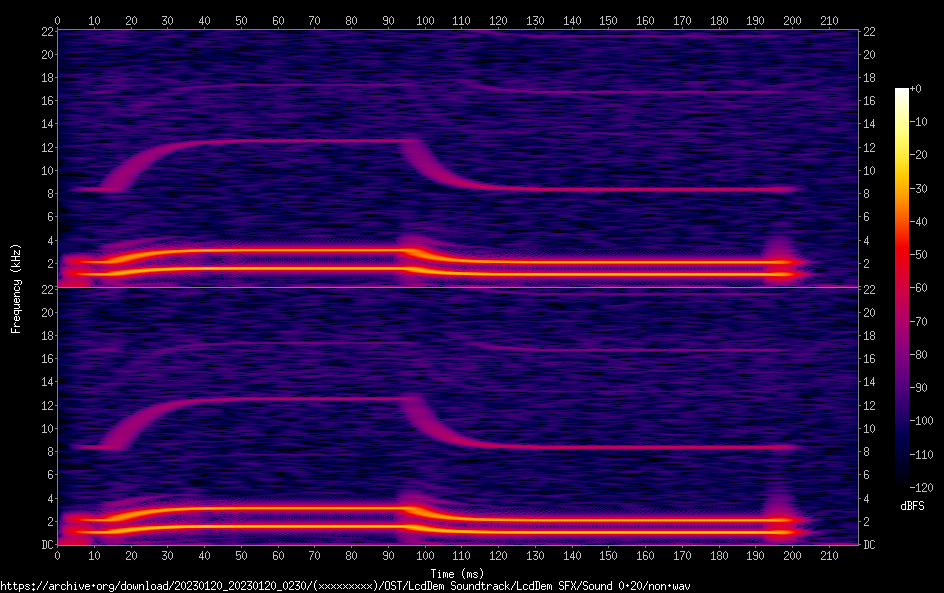Click the 12 kHz harmonic plateau in the lower channel
This screenshot has width=944, height=593.
300,399
